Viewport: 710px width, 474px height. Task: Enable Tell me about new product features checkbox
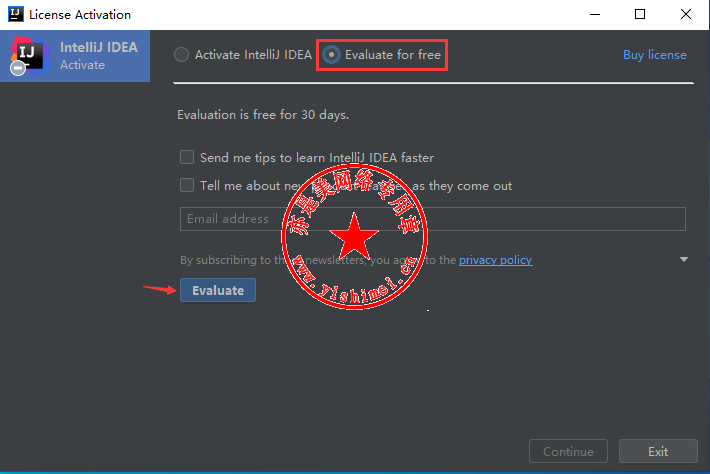click(x=187, y=185)
